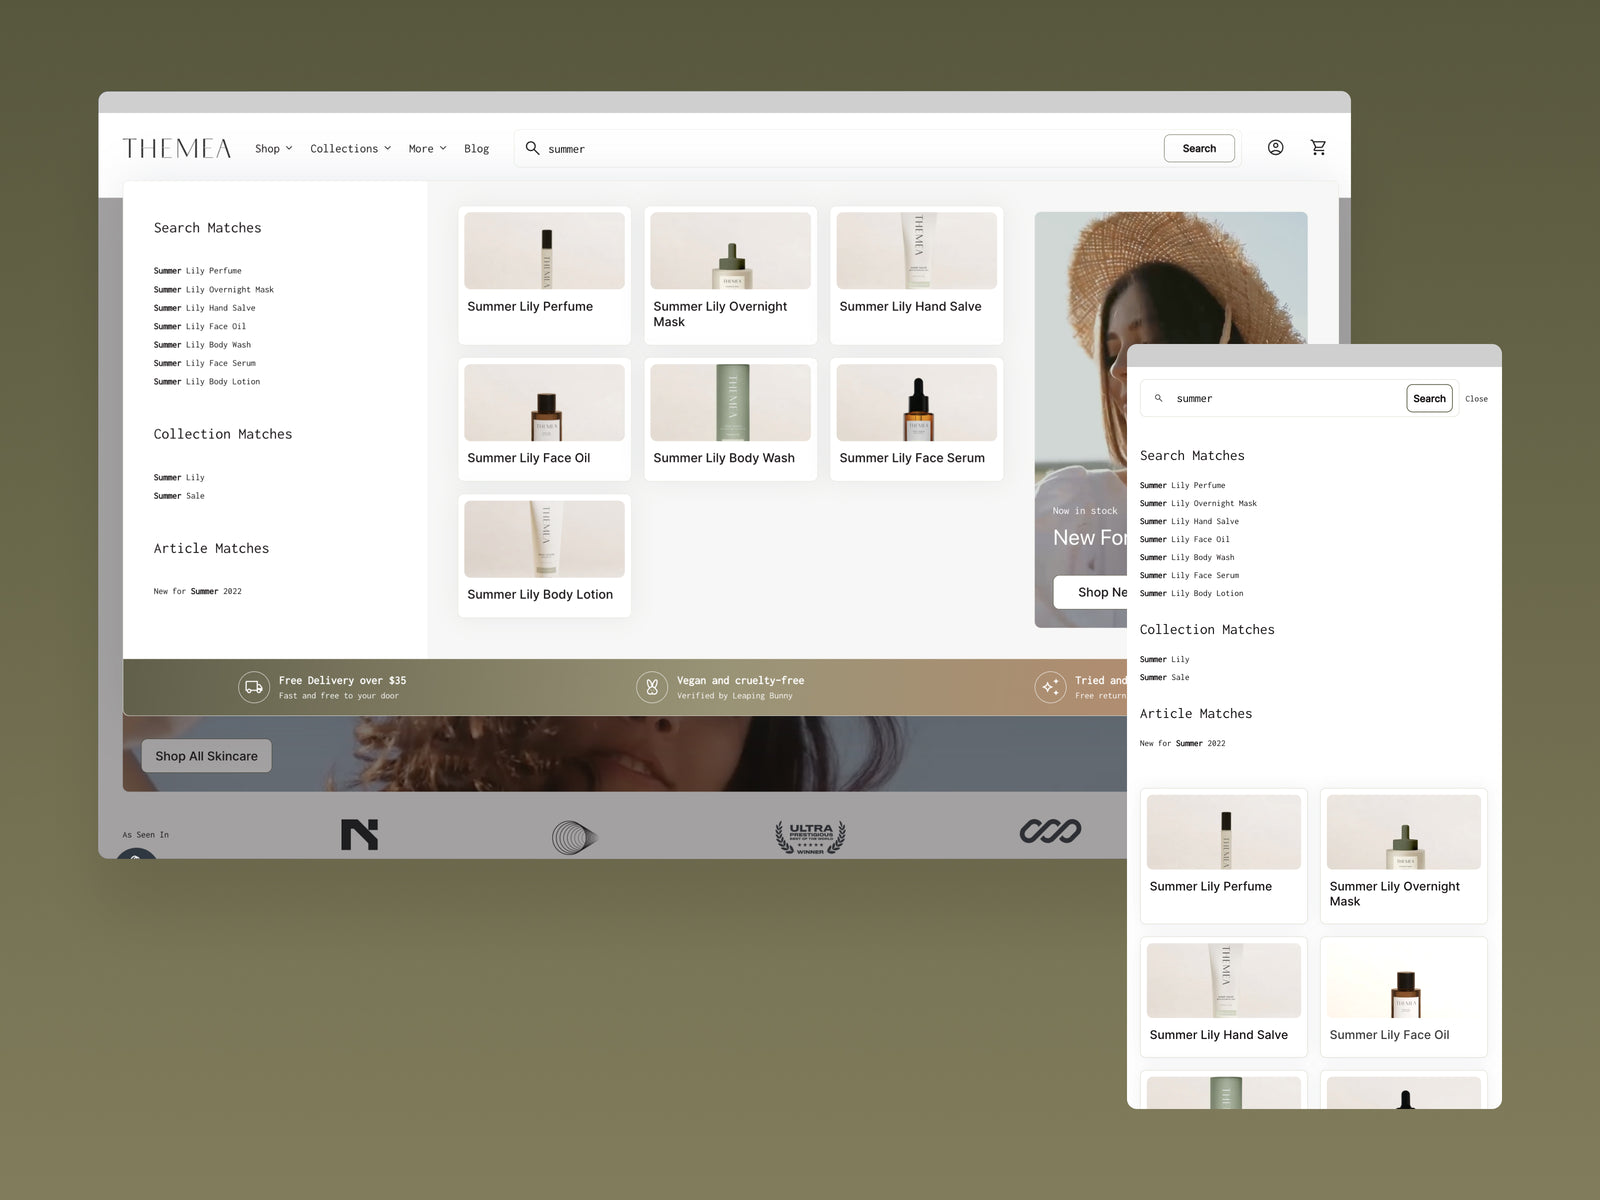Close the mobile search panel

(1476, 399)
